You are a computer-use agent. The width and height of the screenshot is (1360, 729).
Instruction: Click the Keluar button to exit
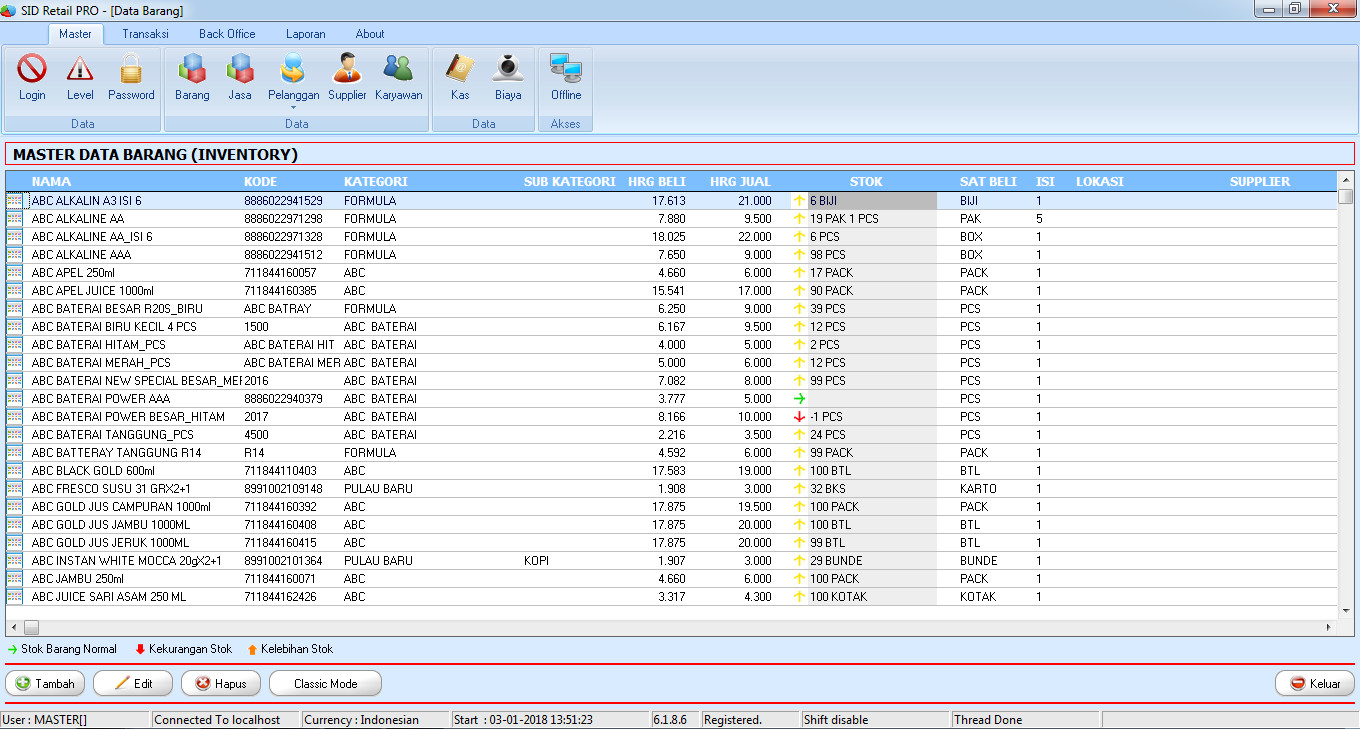(1315, 683)
